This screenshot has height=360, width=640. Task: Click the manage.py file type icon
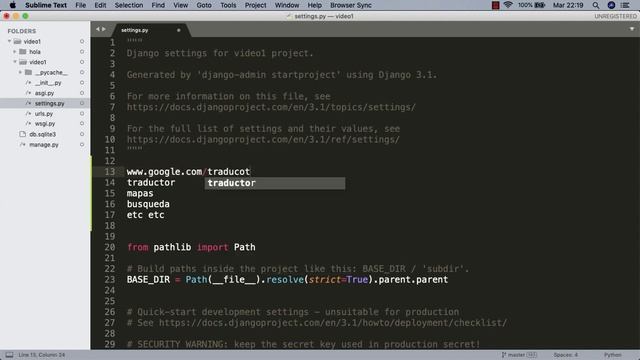22,144
